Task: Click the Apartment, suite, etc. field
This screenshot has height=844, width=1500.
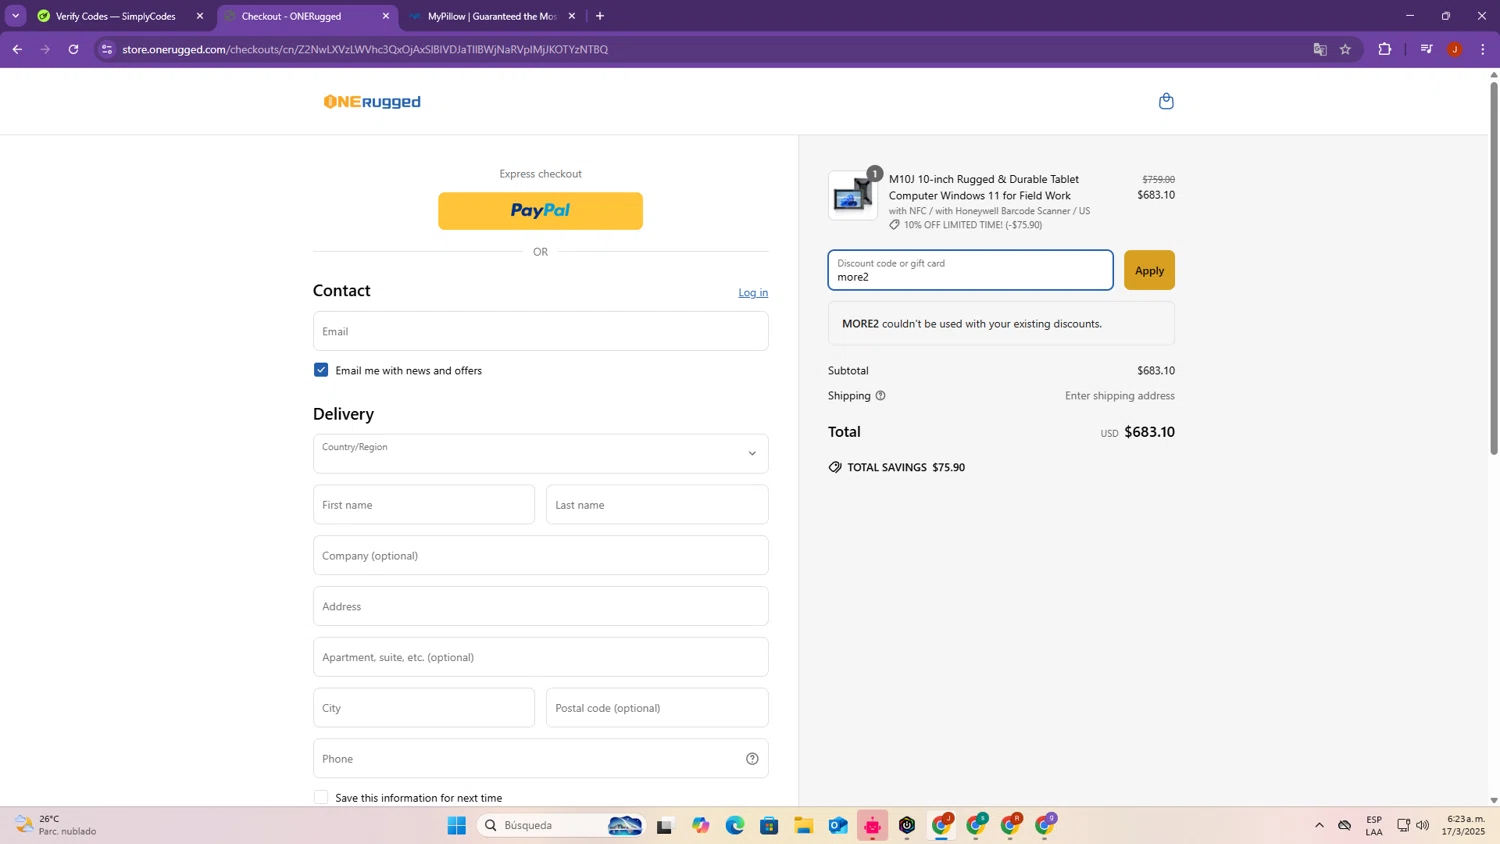Action: tap(541, 657)
